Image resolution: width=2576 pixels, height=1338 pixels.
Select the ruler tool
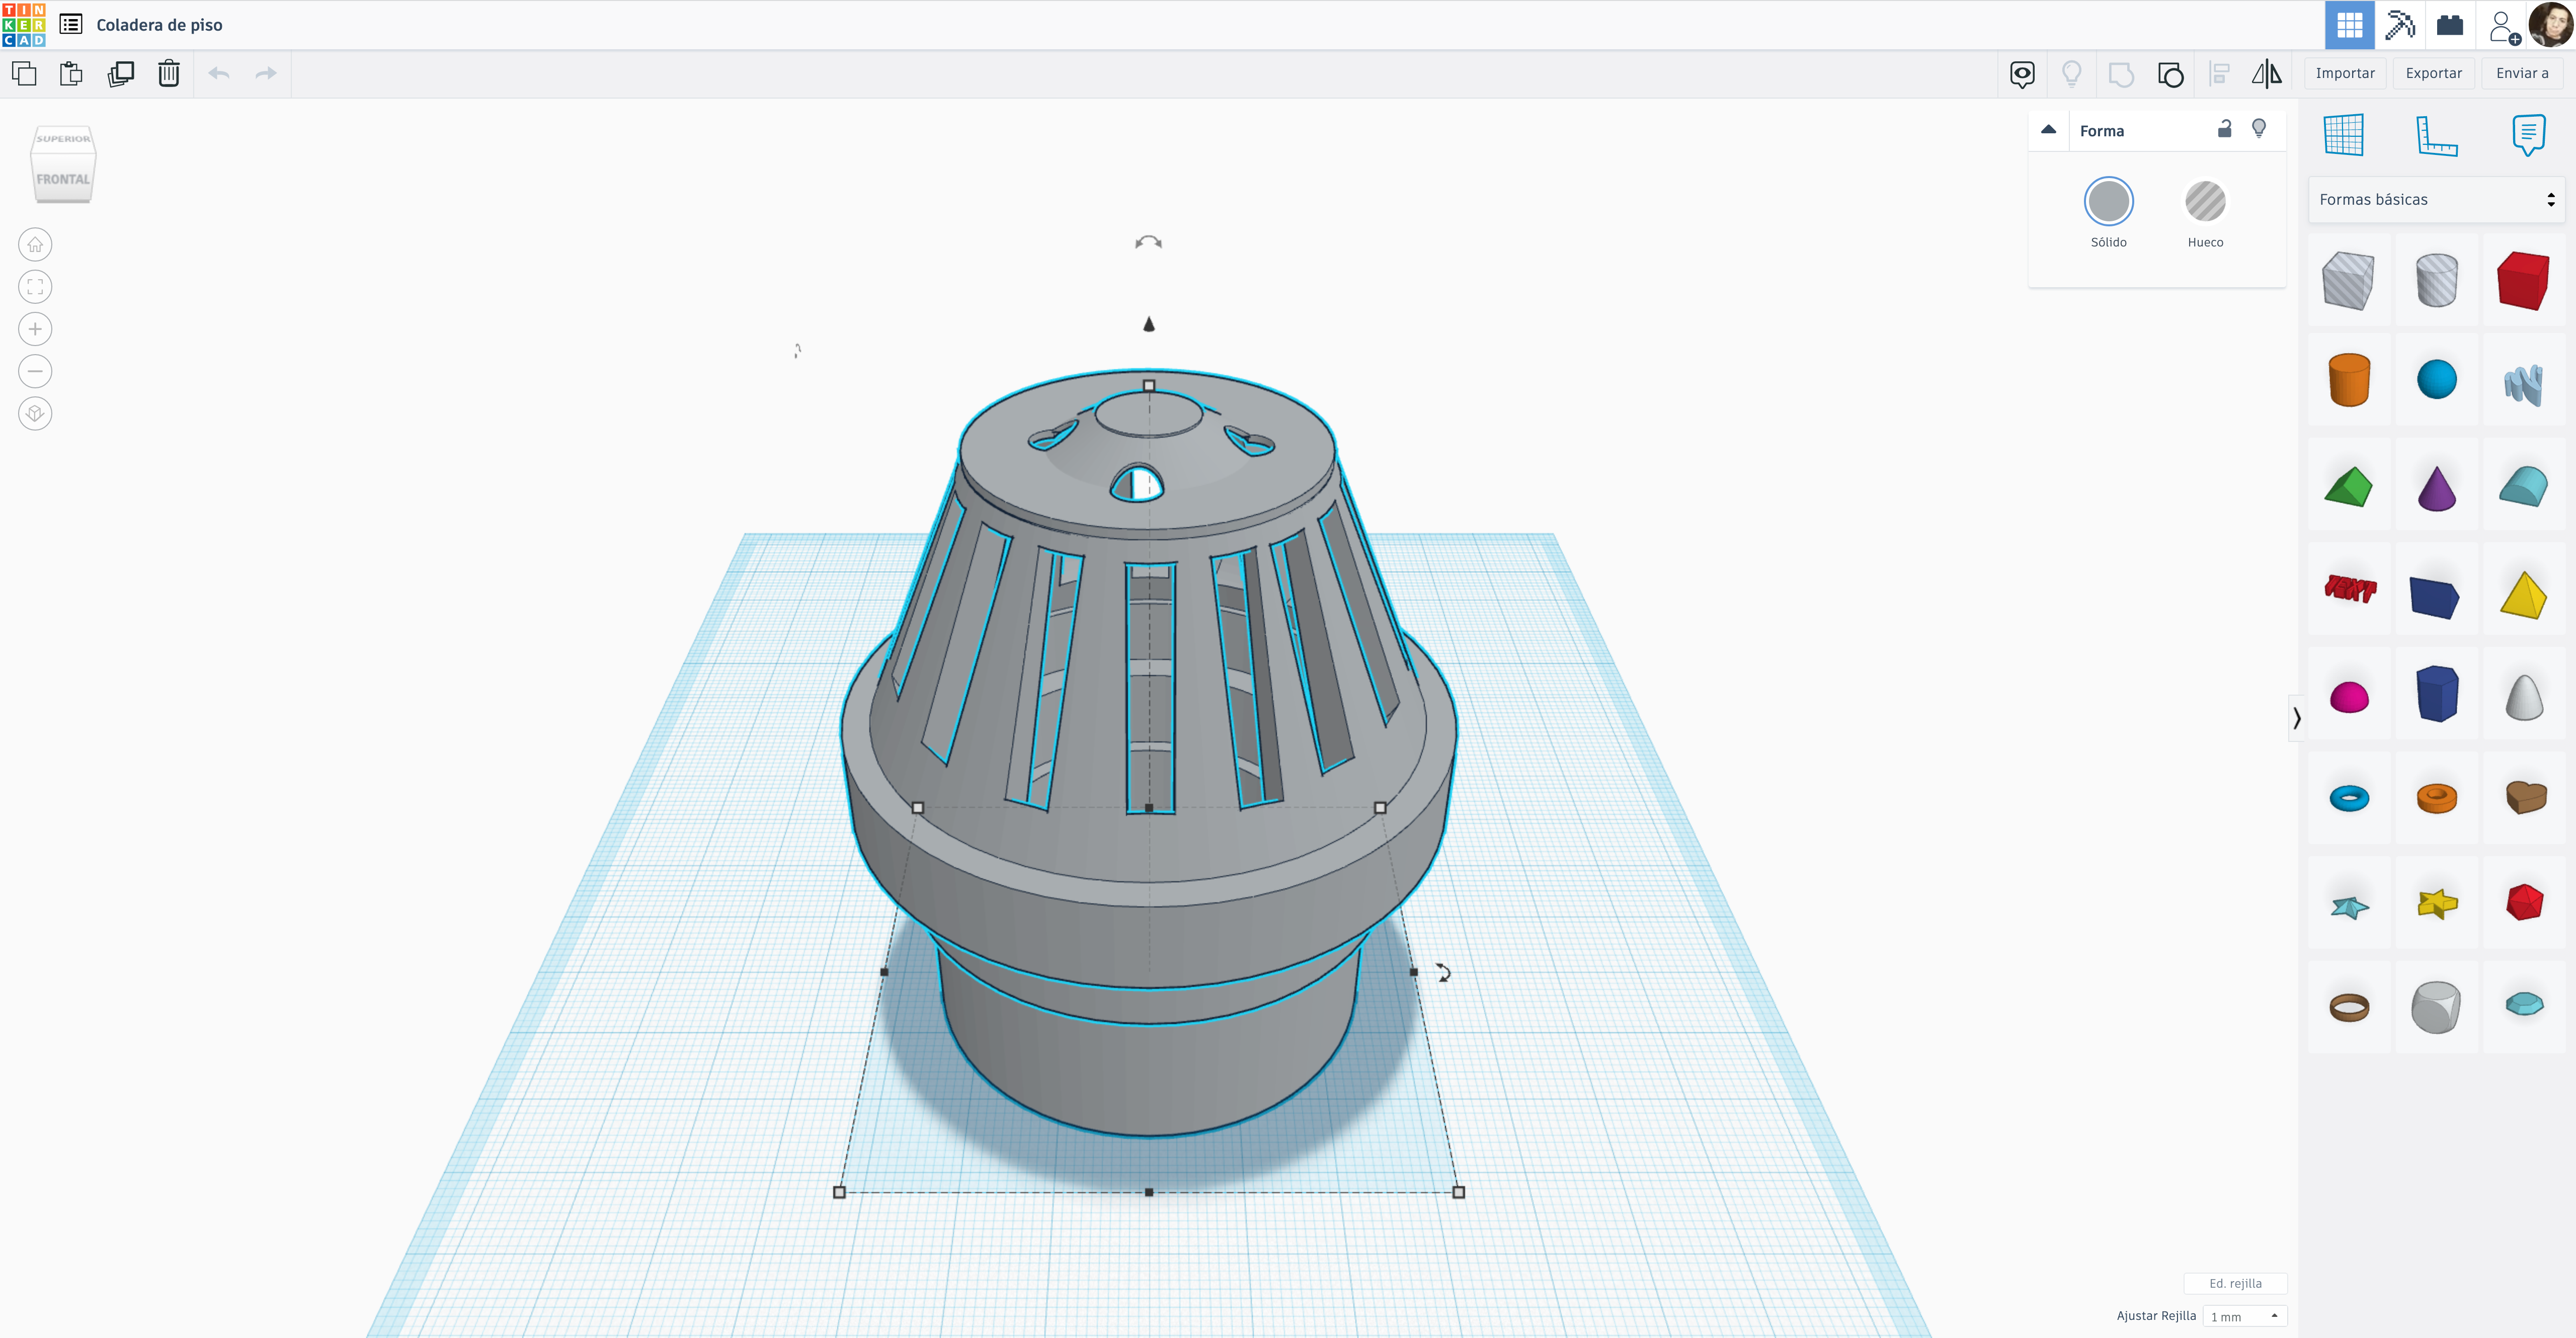coord(2436,135)
